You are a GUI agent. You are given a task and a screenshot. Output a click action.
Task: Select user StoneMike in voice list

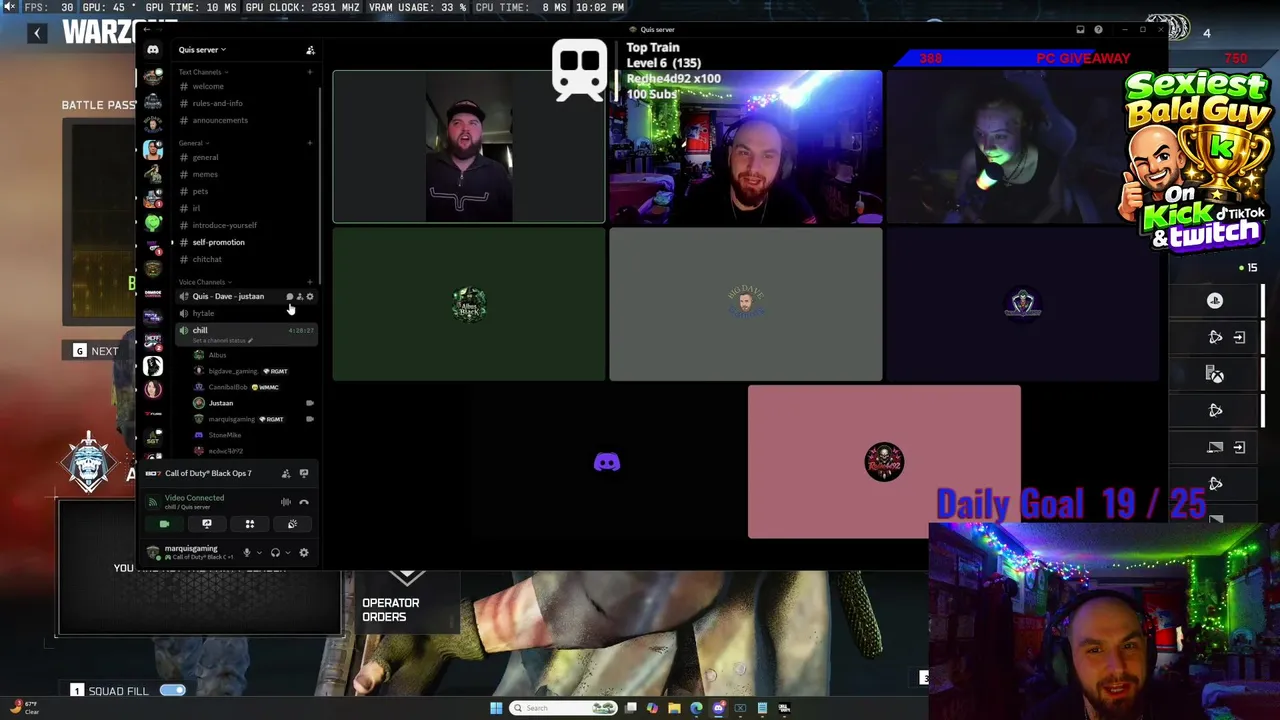(x=225, y=435)
